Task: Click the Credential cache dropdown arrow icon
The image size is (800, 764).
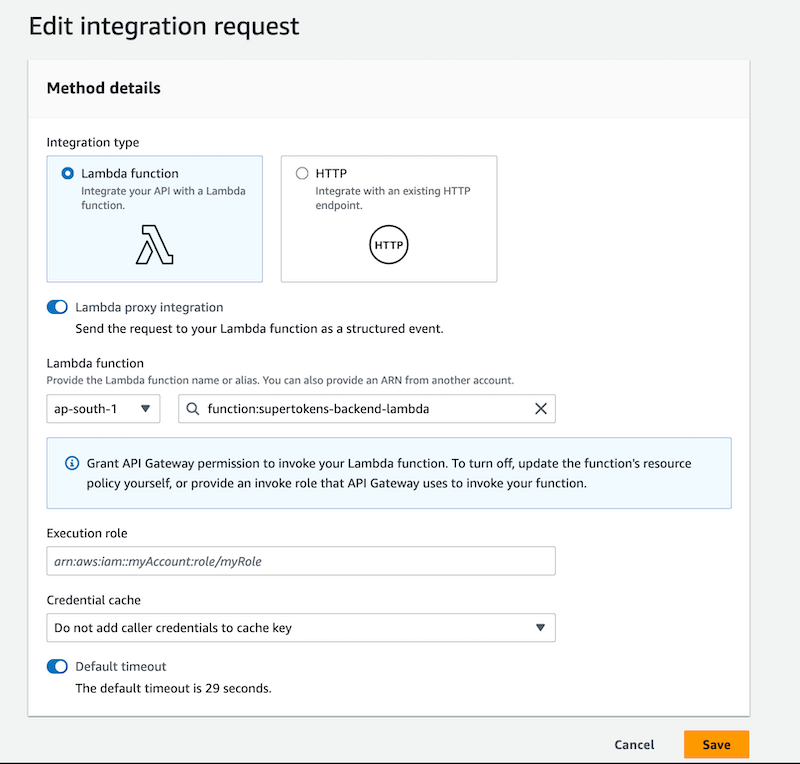Action: 543,627
